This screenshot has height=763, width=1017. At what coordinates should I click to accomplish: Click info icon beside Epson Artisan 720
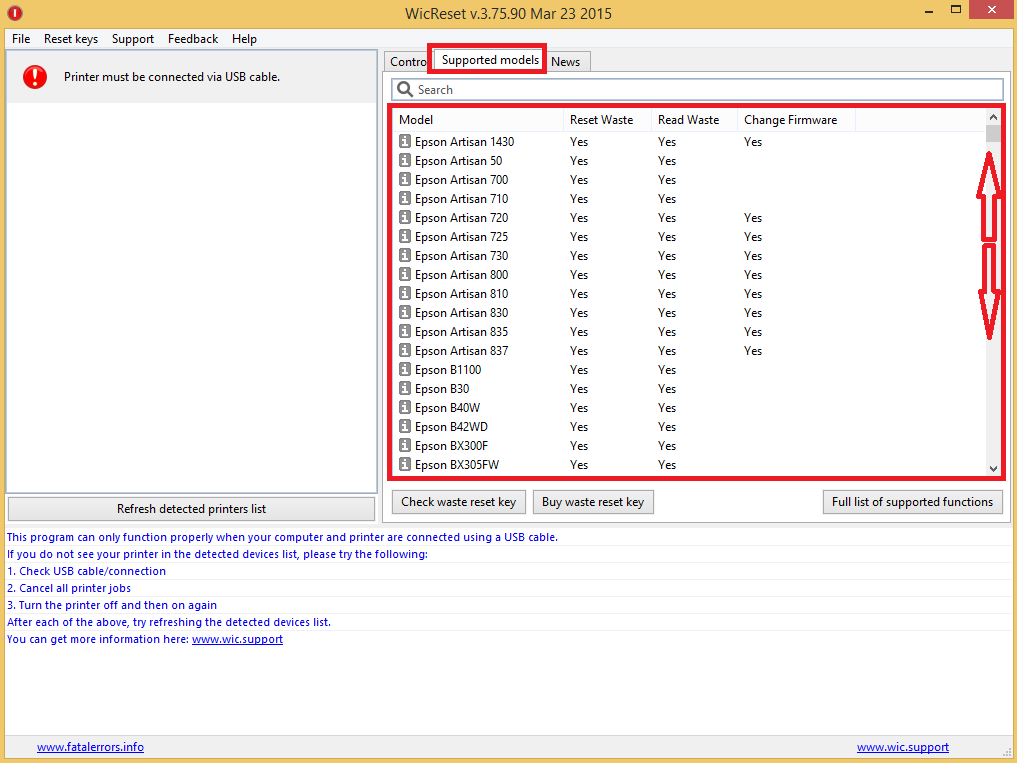[x=405, y=217]
